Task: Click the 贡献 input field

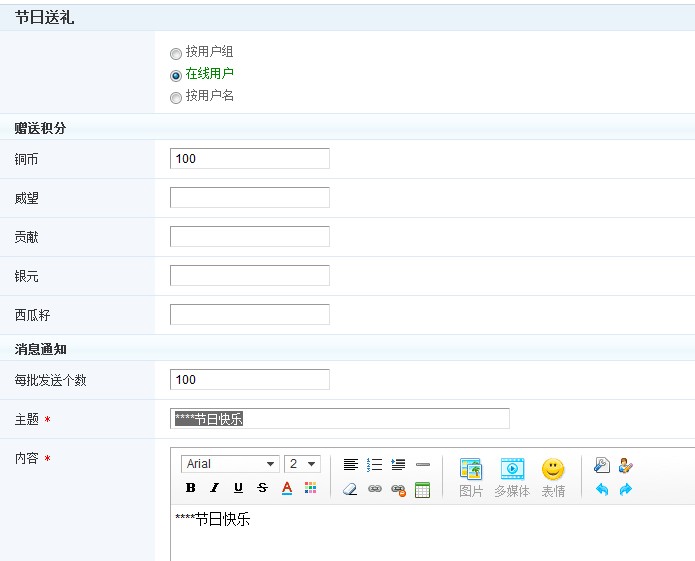Action: pyautogui.click(x=250, y=237)
